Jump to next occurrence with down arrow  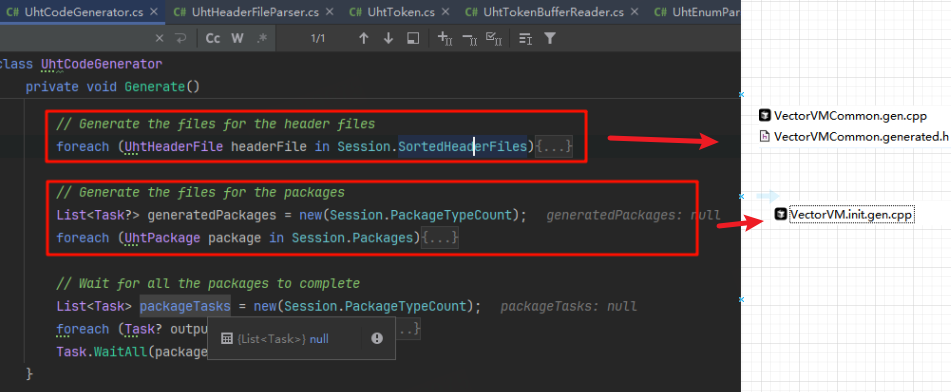[388, 38]
